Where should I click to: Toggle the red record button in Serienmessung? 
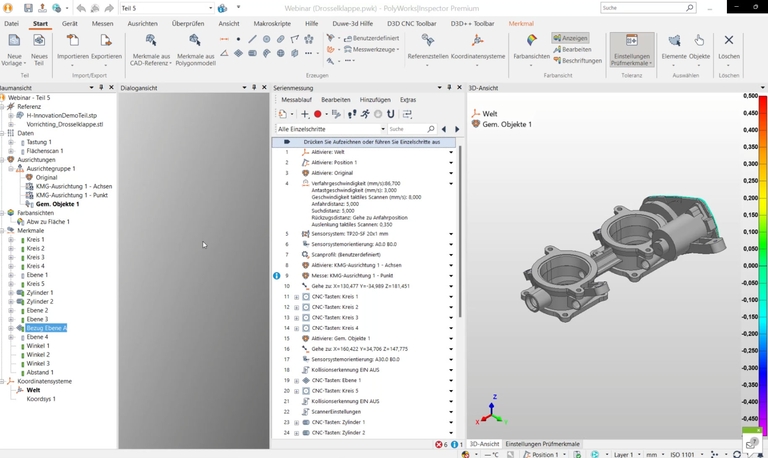[x=317, y=114]
